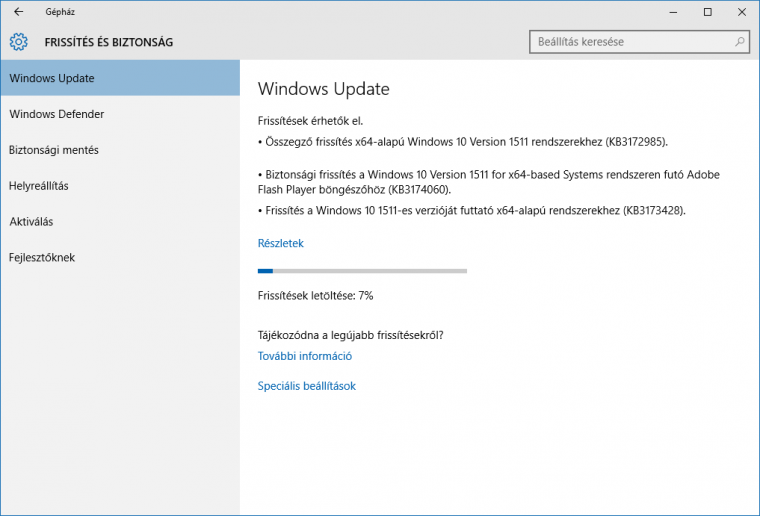
Task: Click the Gépház window title
Action: point(60,12)
